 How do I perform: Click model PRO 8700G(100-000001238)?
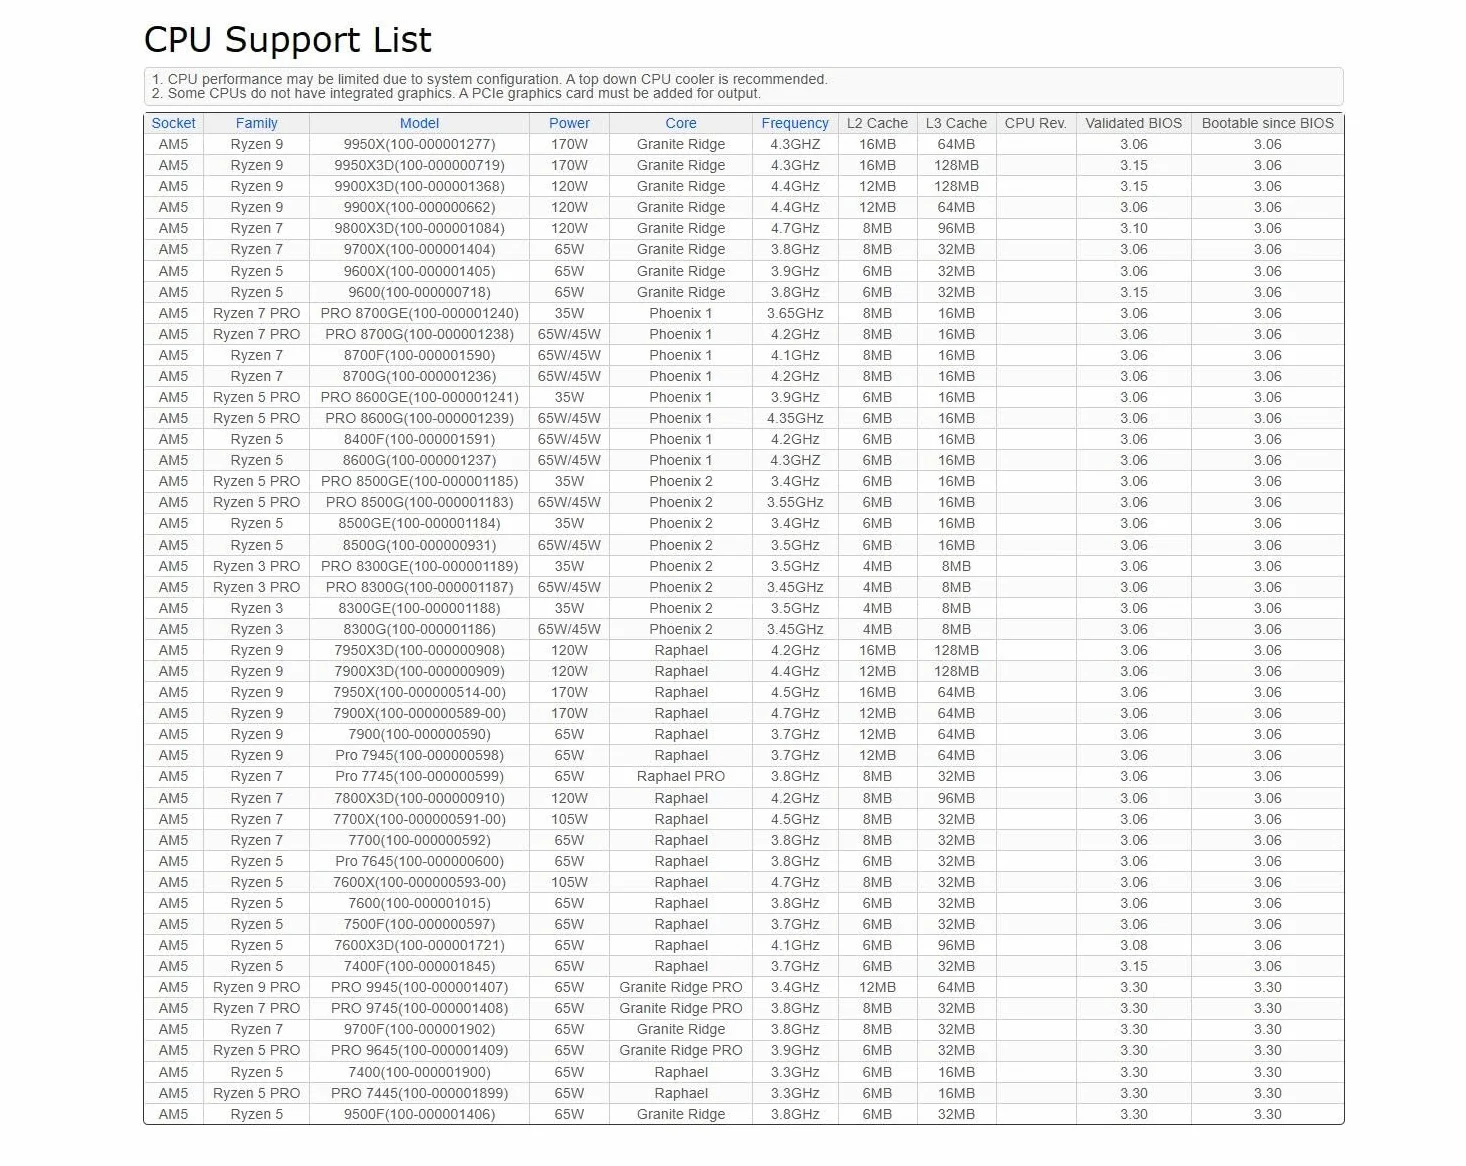coord(419,334)
